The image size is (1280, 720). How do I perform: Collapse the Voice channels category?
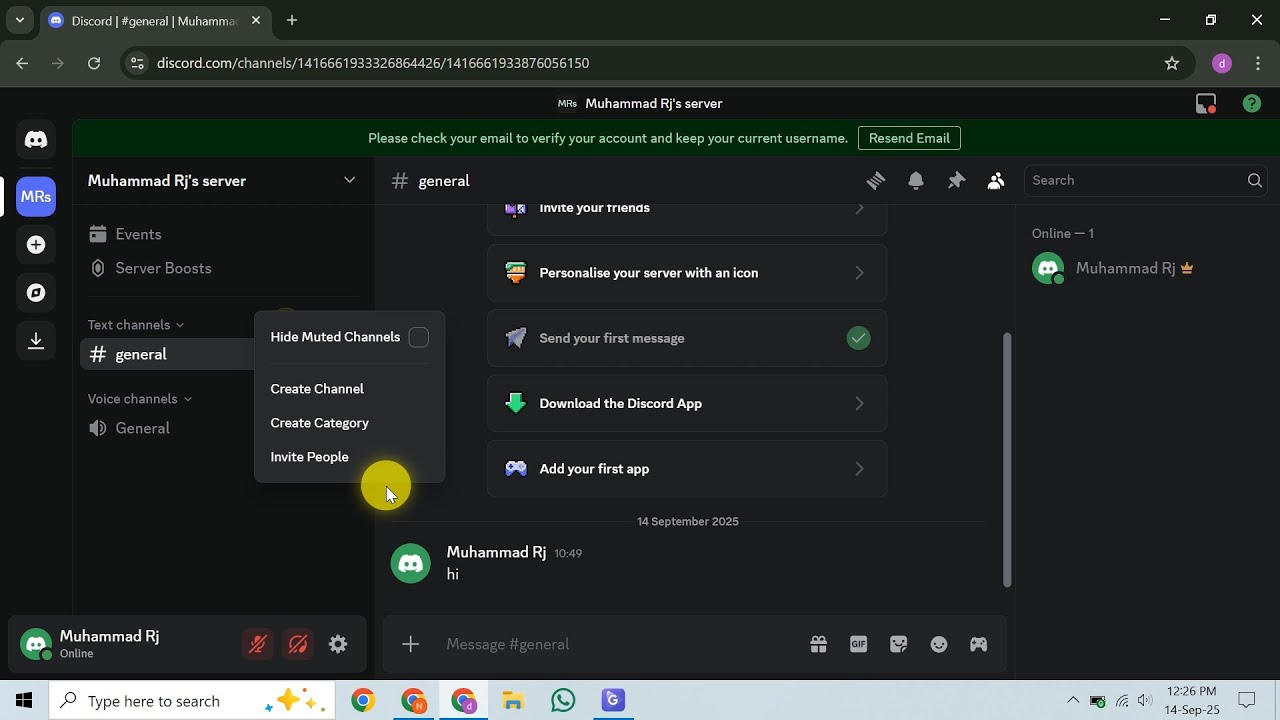[x=140, y=398]
